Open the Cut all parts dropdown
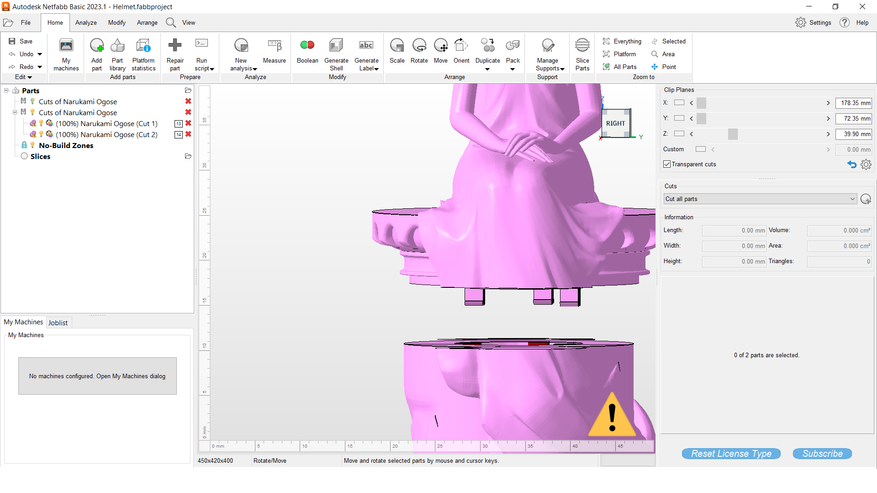The width and height of the screenshot is (877, 493). coord(760,199)
